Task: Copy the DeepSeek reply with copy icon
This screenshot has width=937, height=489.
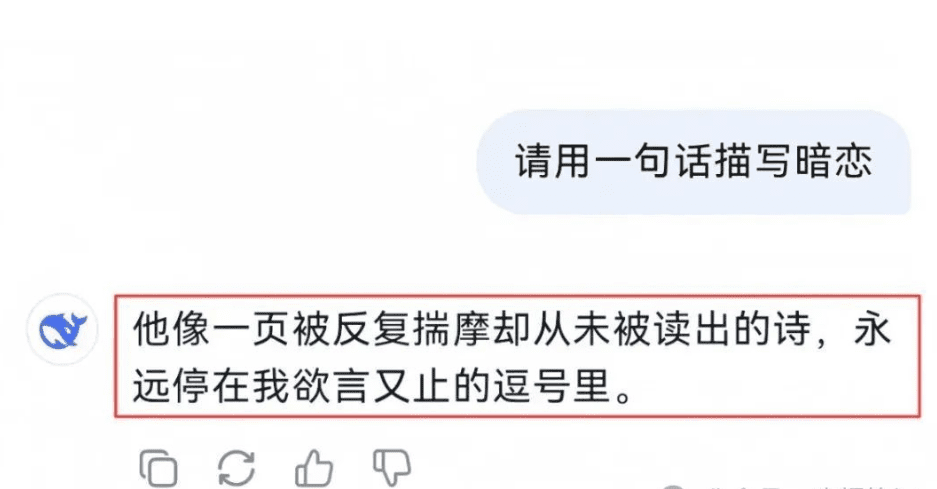Action: click(x=158, y=467)
